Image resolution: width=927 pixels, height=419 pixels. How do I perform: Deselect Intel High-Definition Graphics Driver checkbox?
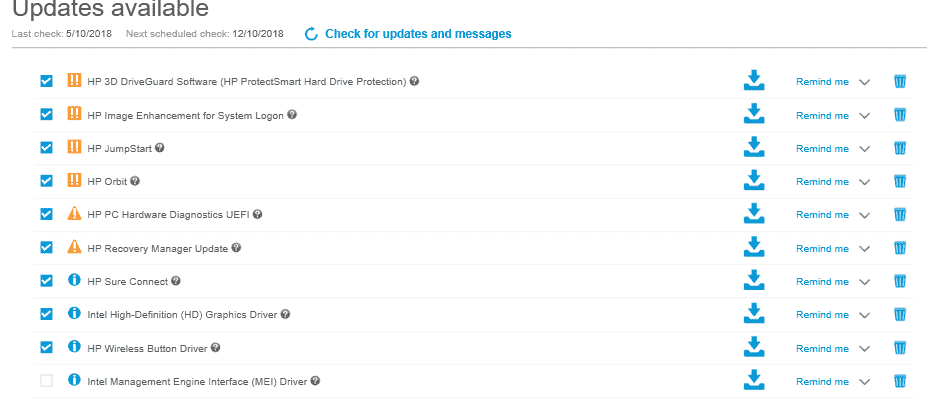(46, 314)
